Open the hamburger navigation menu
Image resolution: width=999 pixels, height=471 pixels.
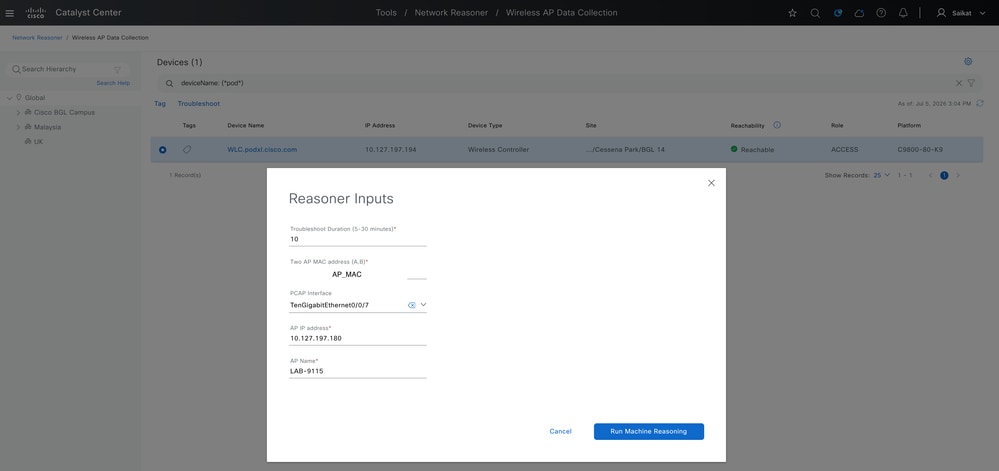(x=10, y=13)
